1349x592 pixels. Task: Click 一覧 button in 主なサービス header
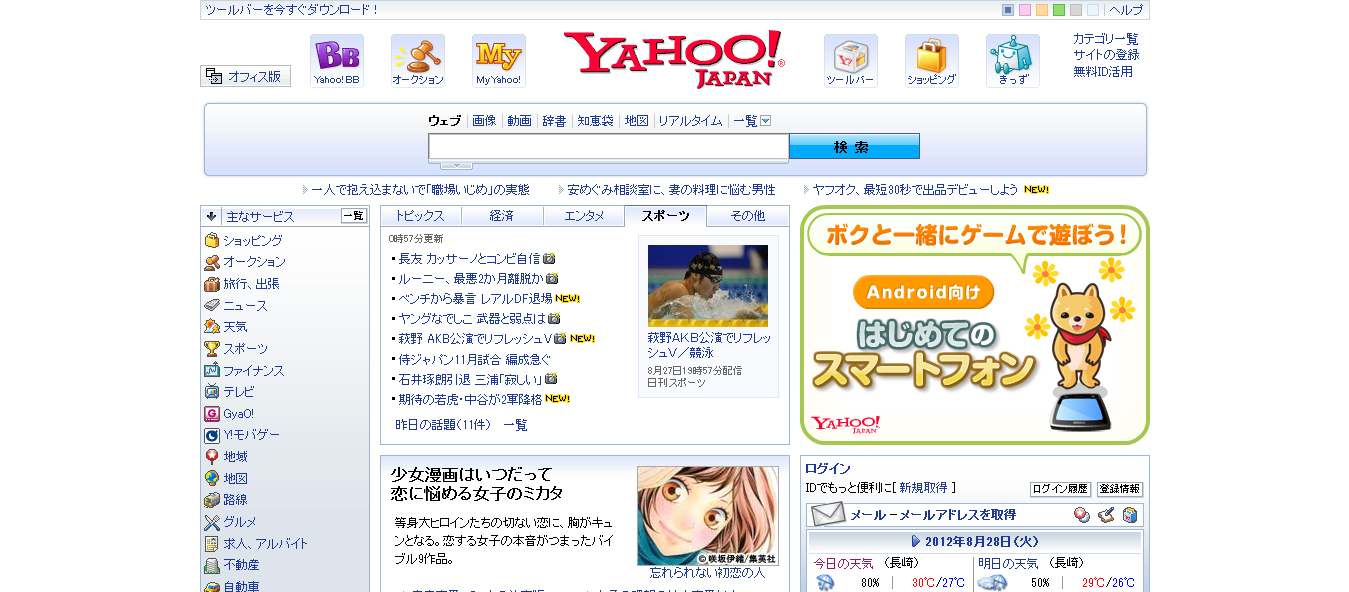pos(354,215)
